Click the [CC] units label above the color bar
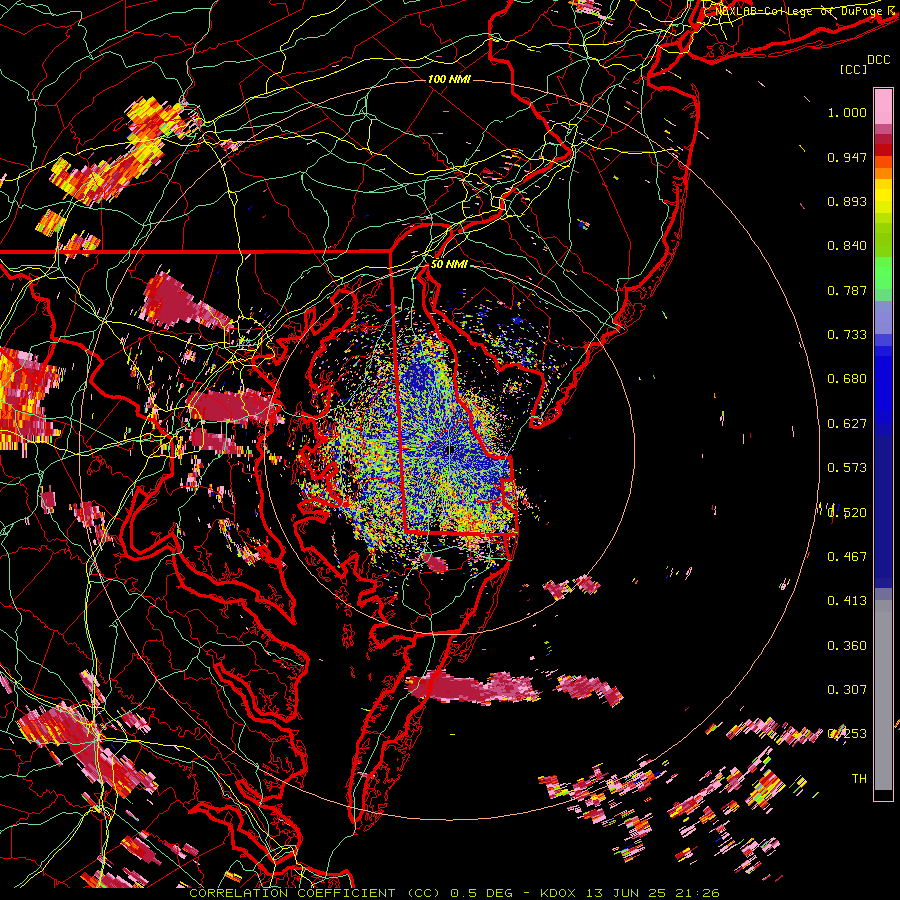Screen dimensions: 900x900 click(x=854, y=69)
